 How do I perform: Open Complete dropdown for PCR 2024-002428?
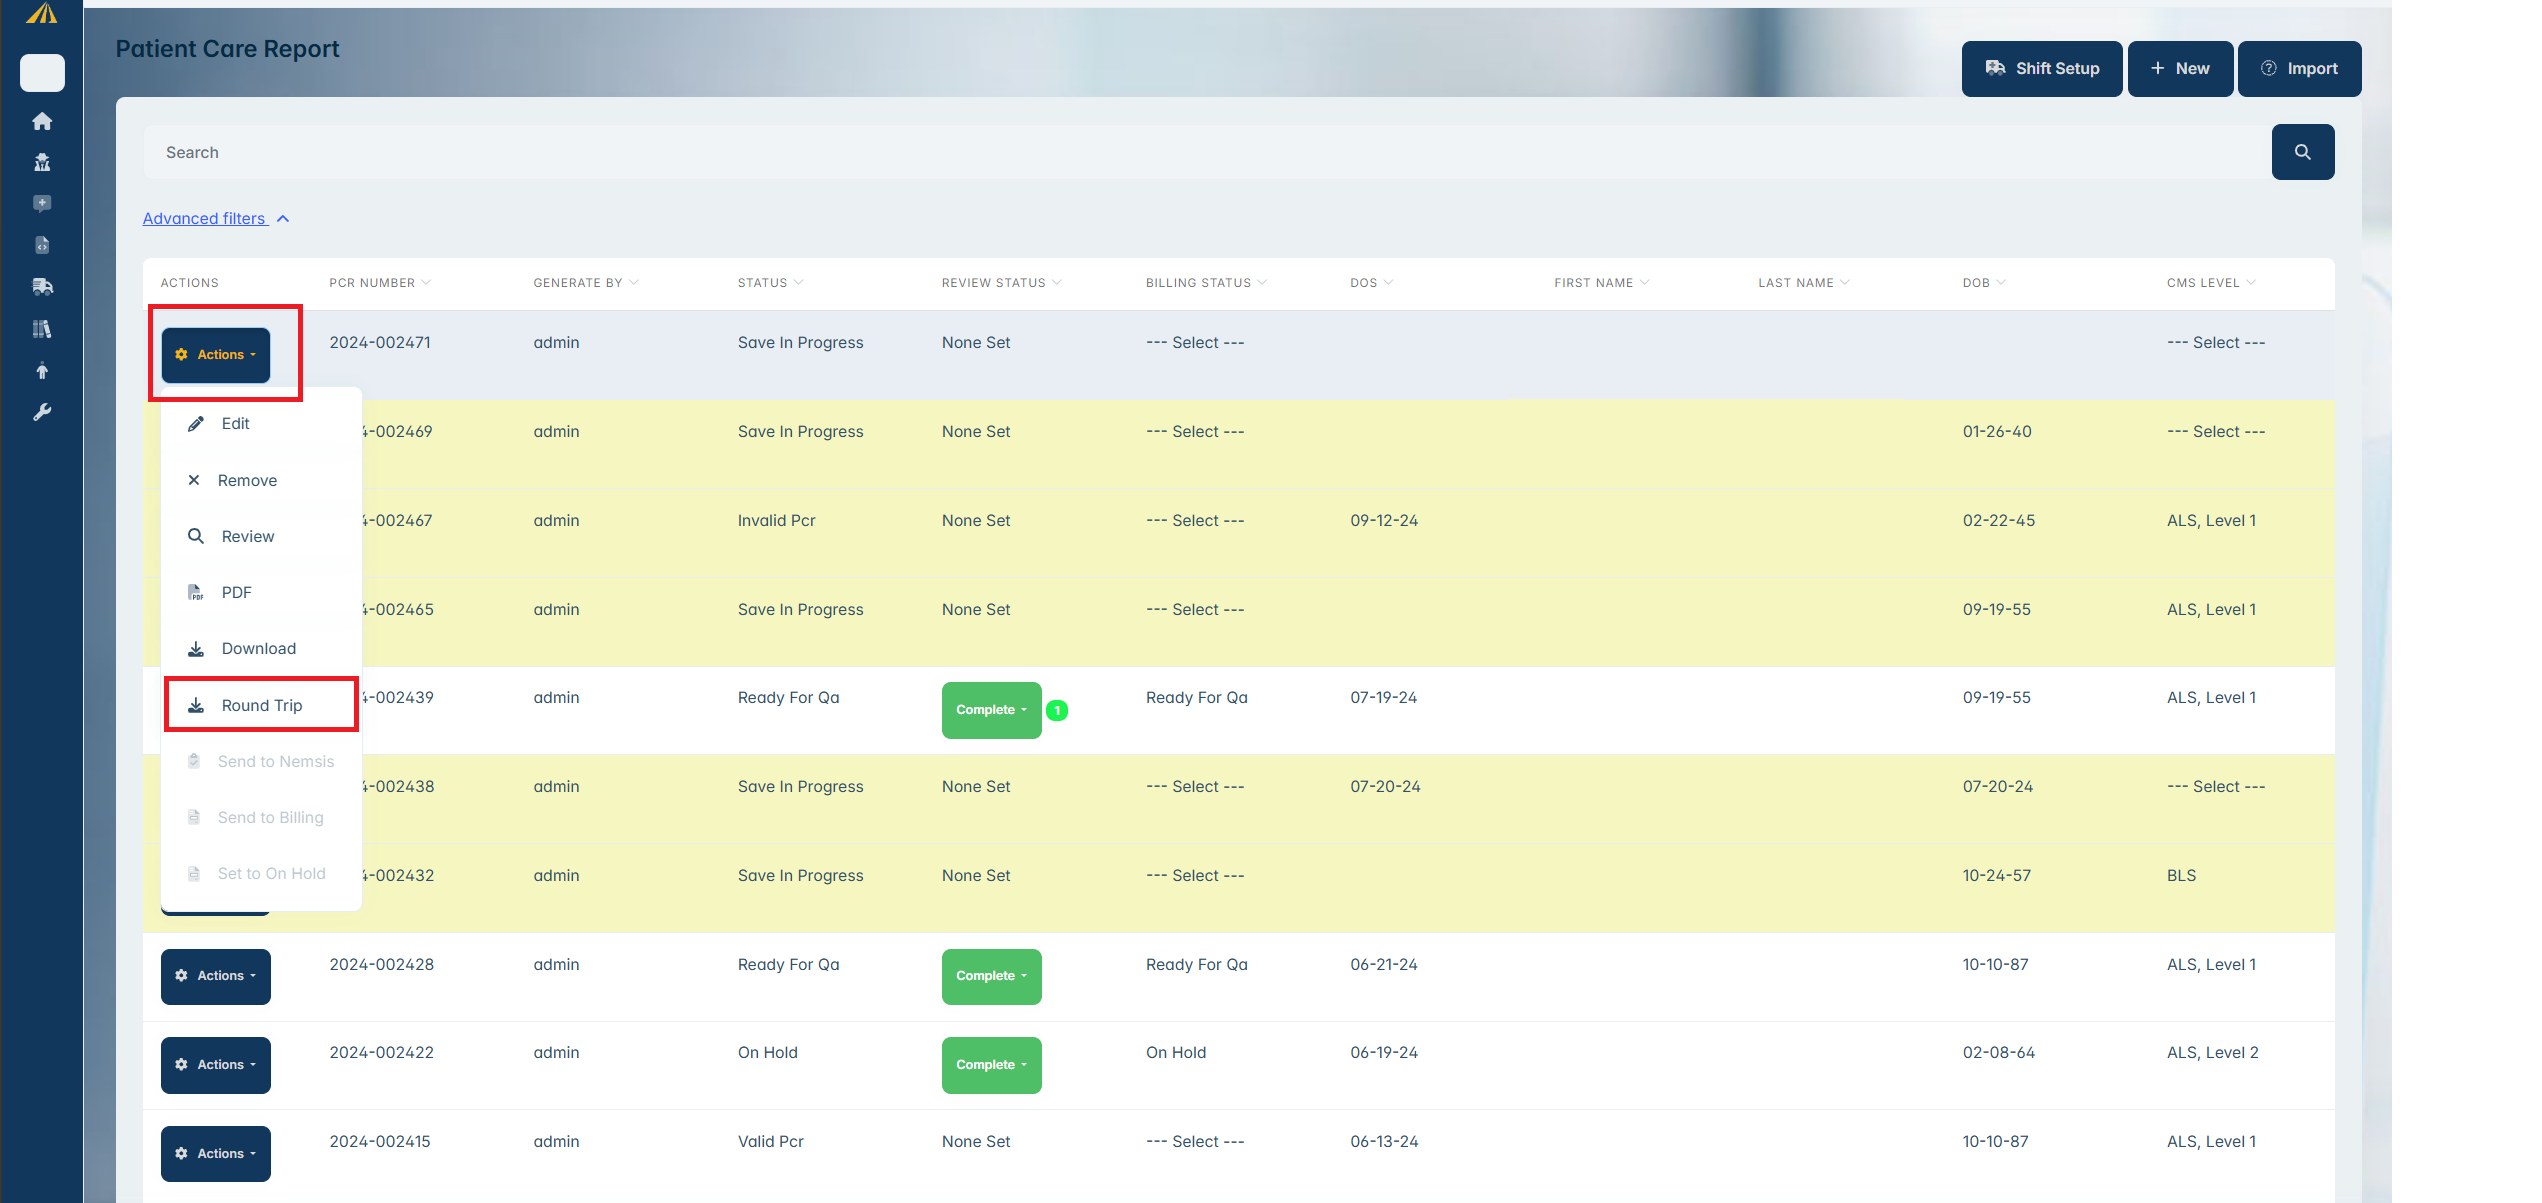[x=991, y=976]
